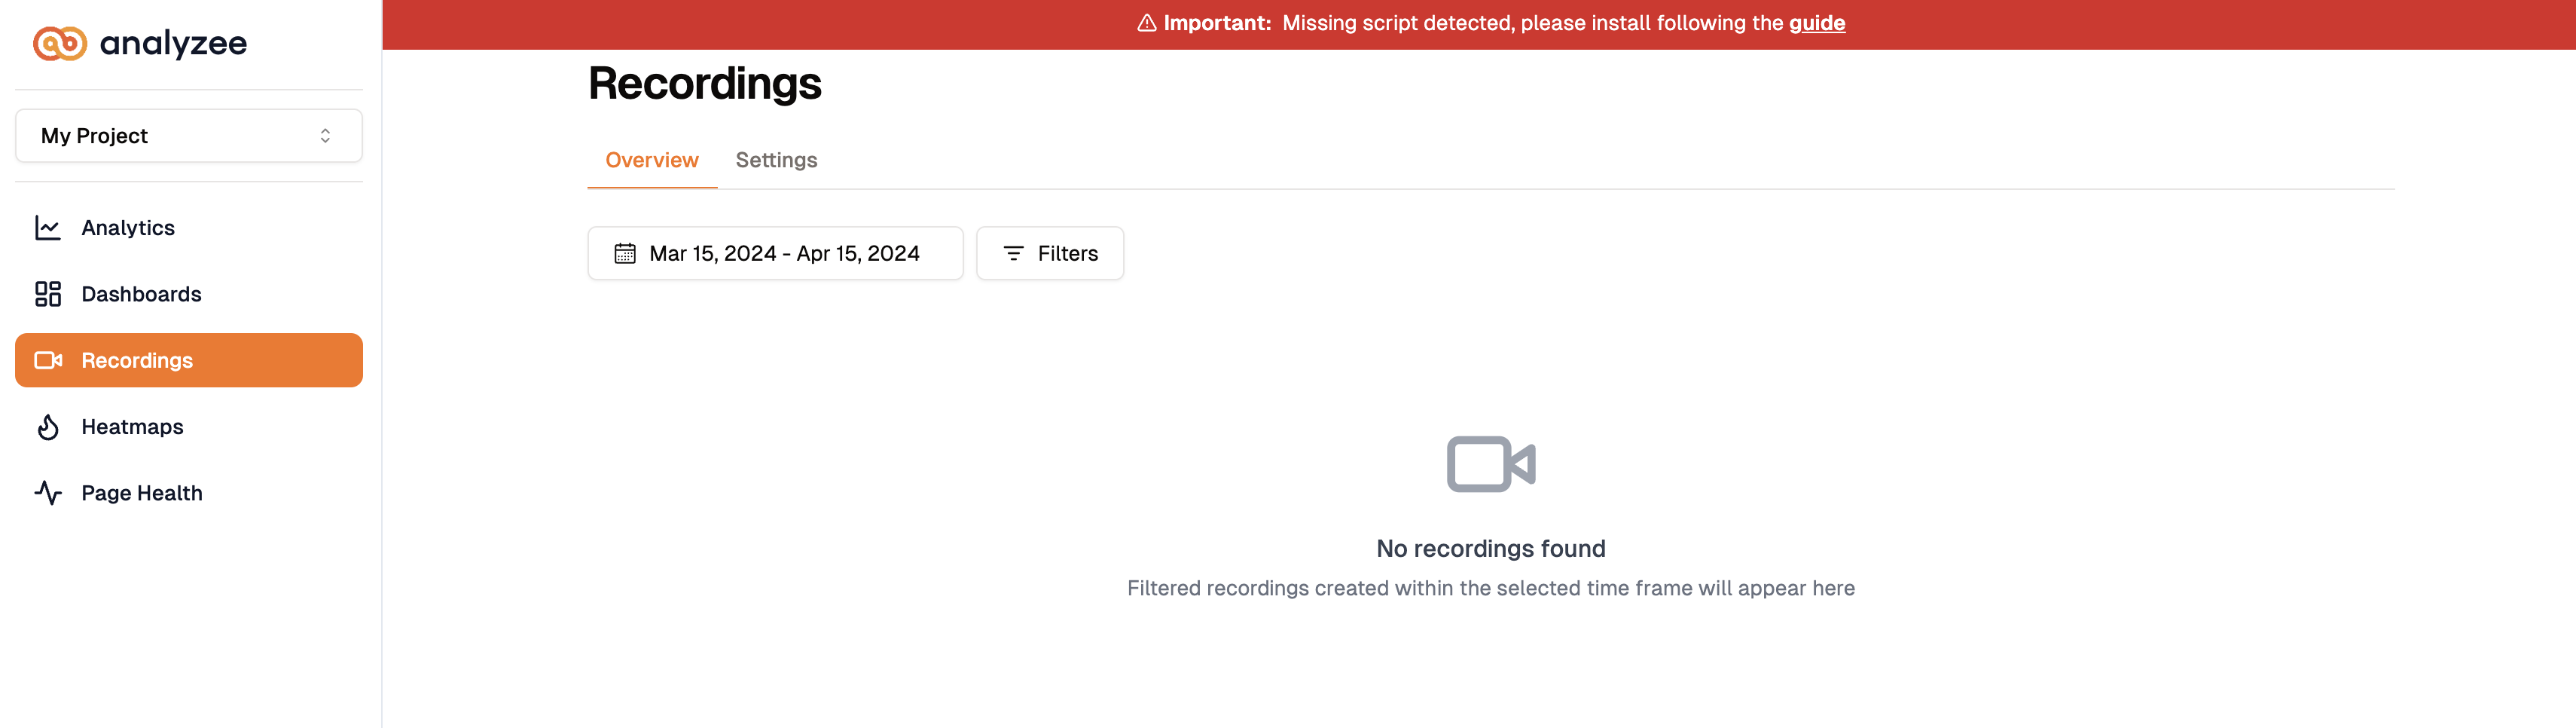2576x728 pixels.
Task: Click the Page Health pulse icon
Action: (48, 493)
